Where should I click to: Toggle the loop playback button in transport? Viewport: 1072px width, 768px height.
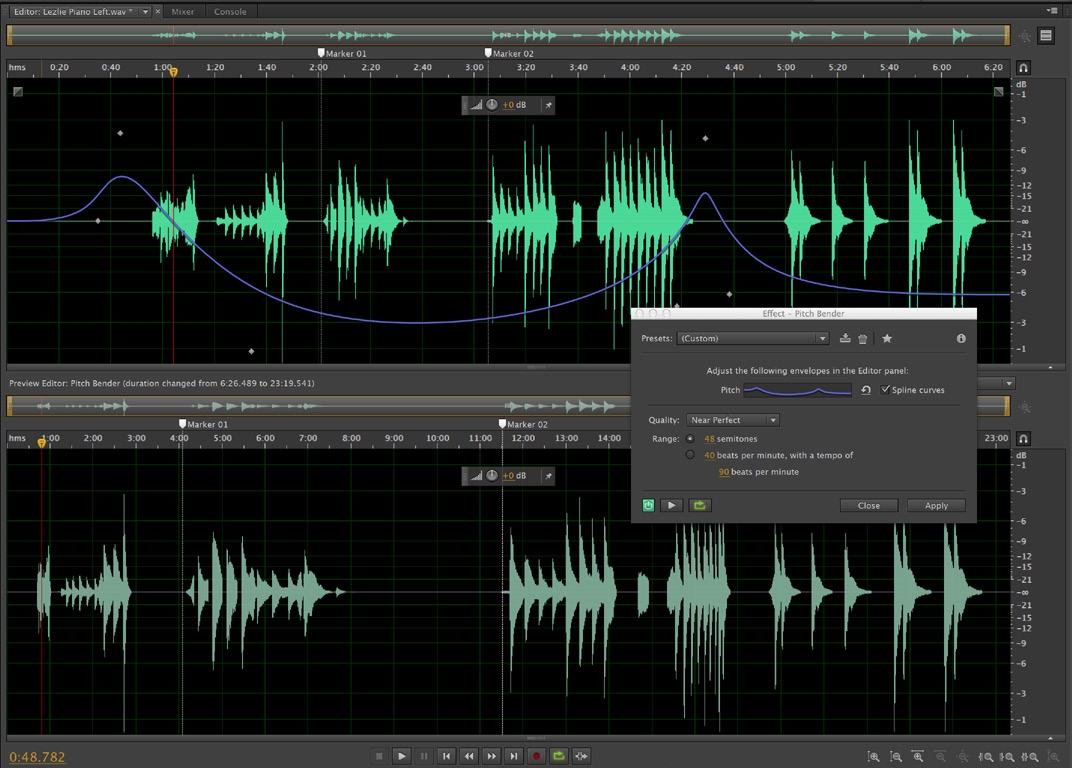click(559, 756)
